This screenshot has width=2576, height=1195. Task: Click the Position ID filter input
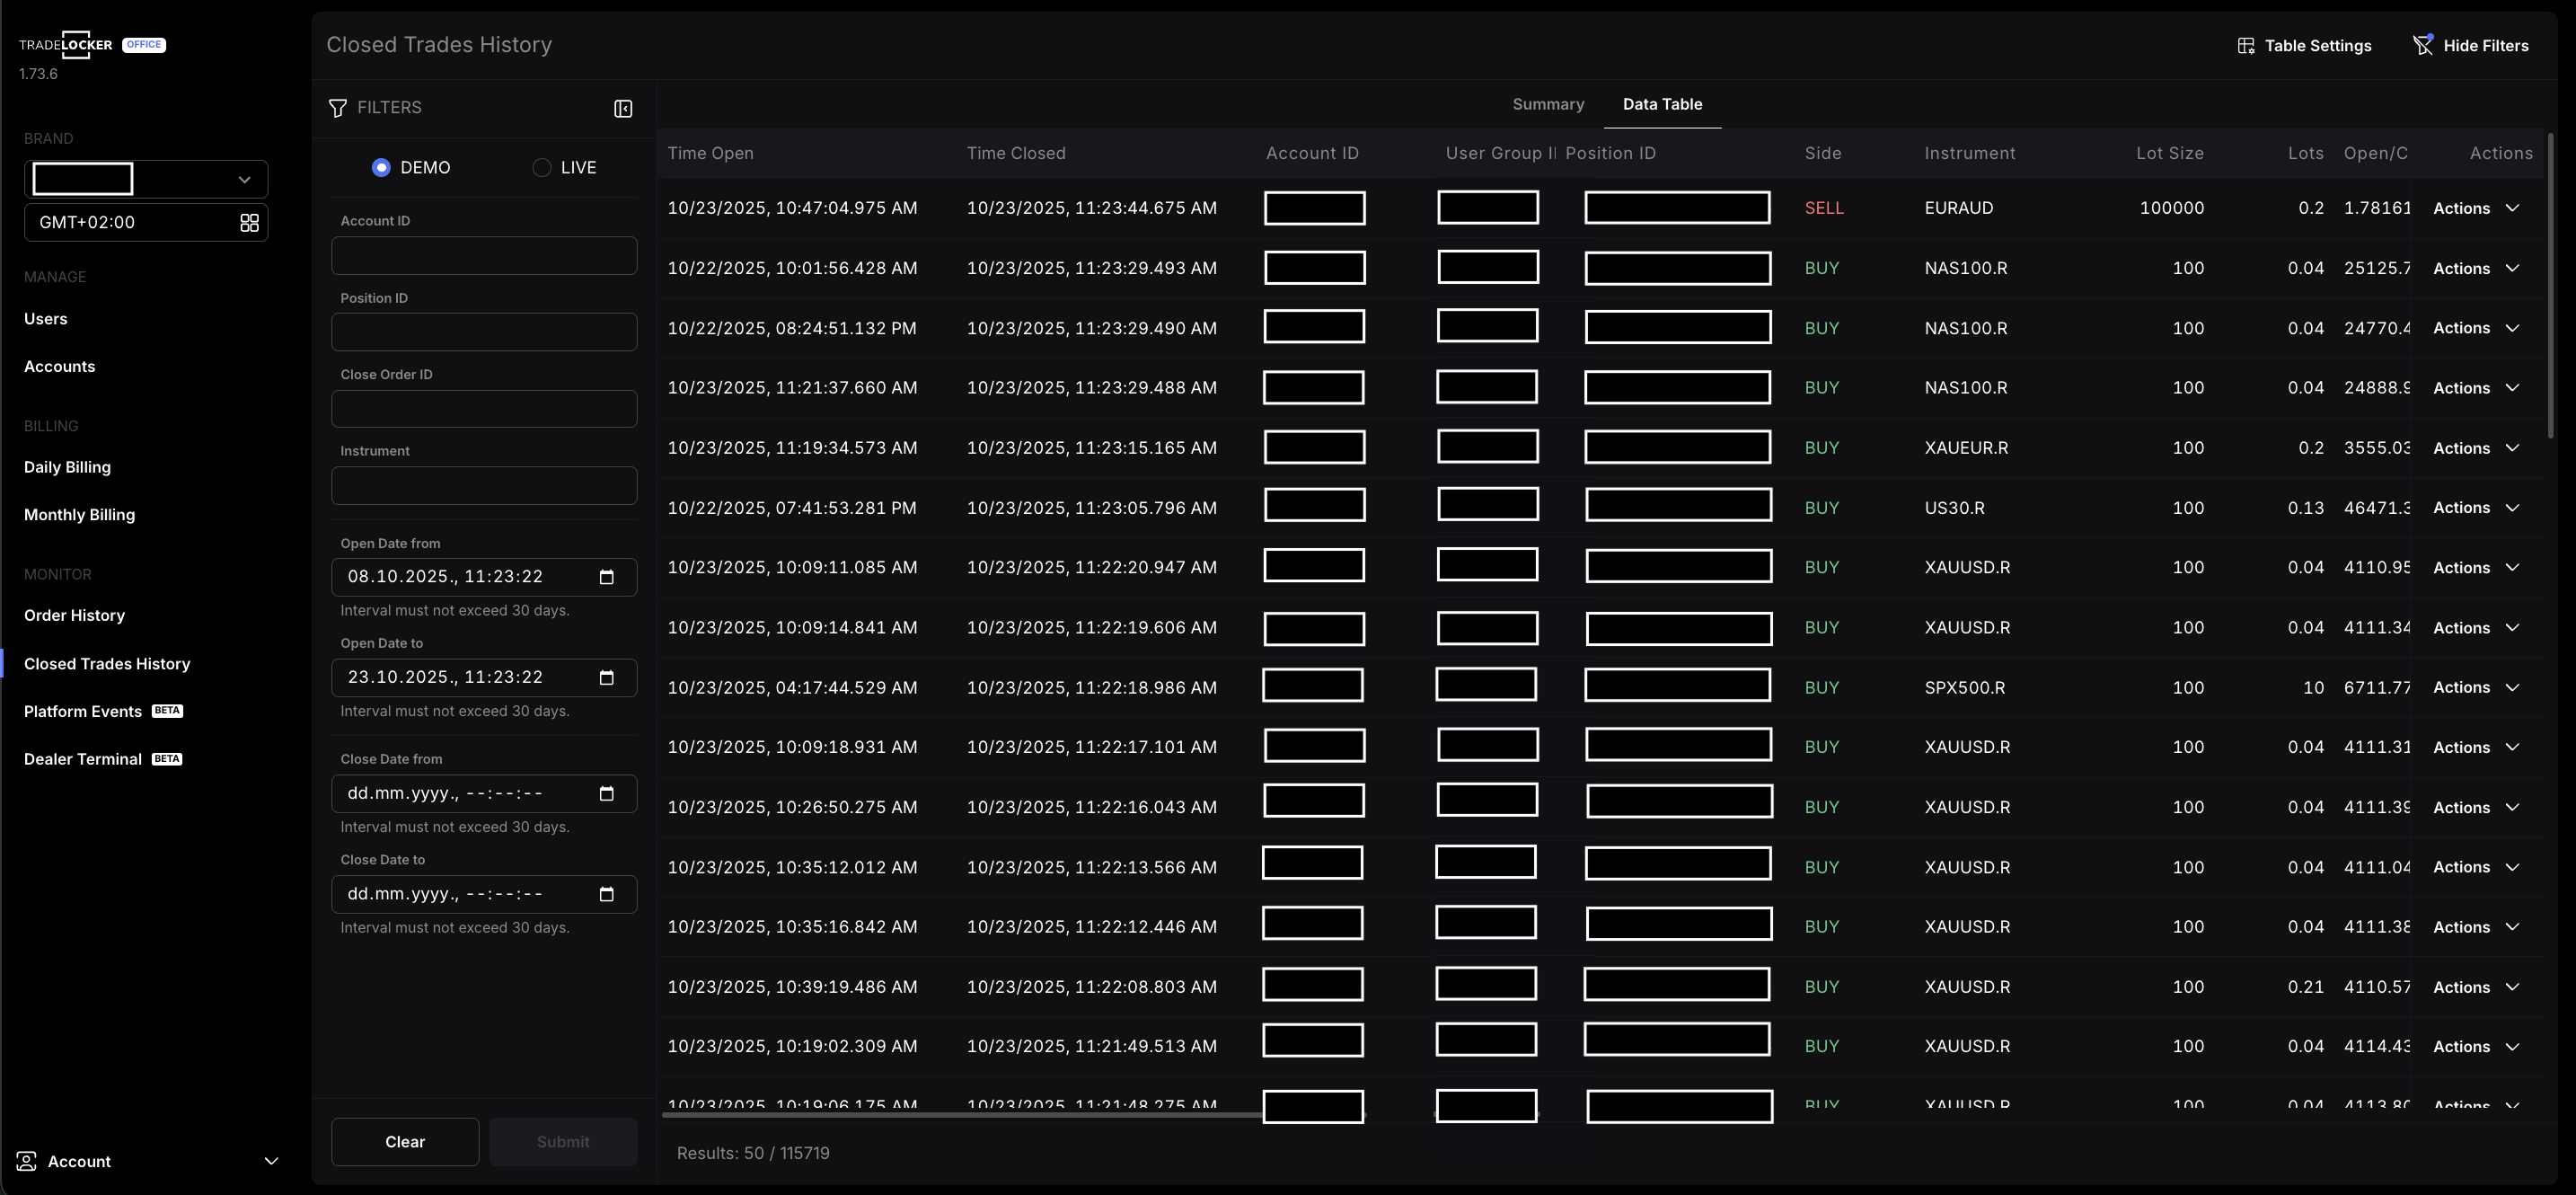[x=484, y=332]
